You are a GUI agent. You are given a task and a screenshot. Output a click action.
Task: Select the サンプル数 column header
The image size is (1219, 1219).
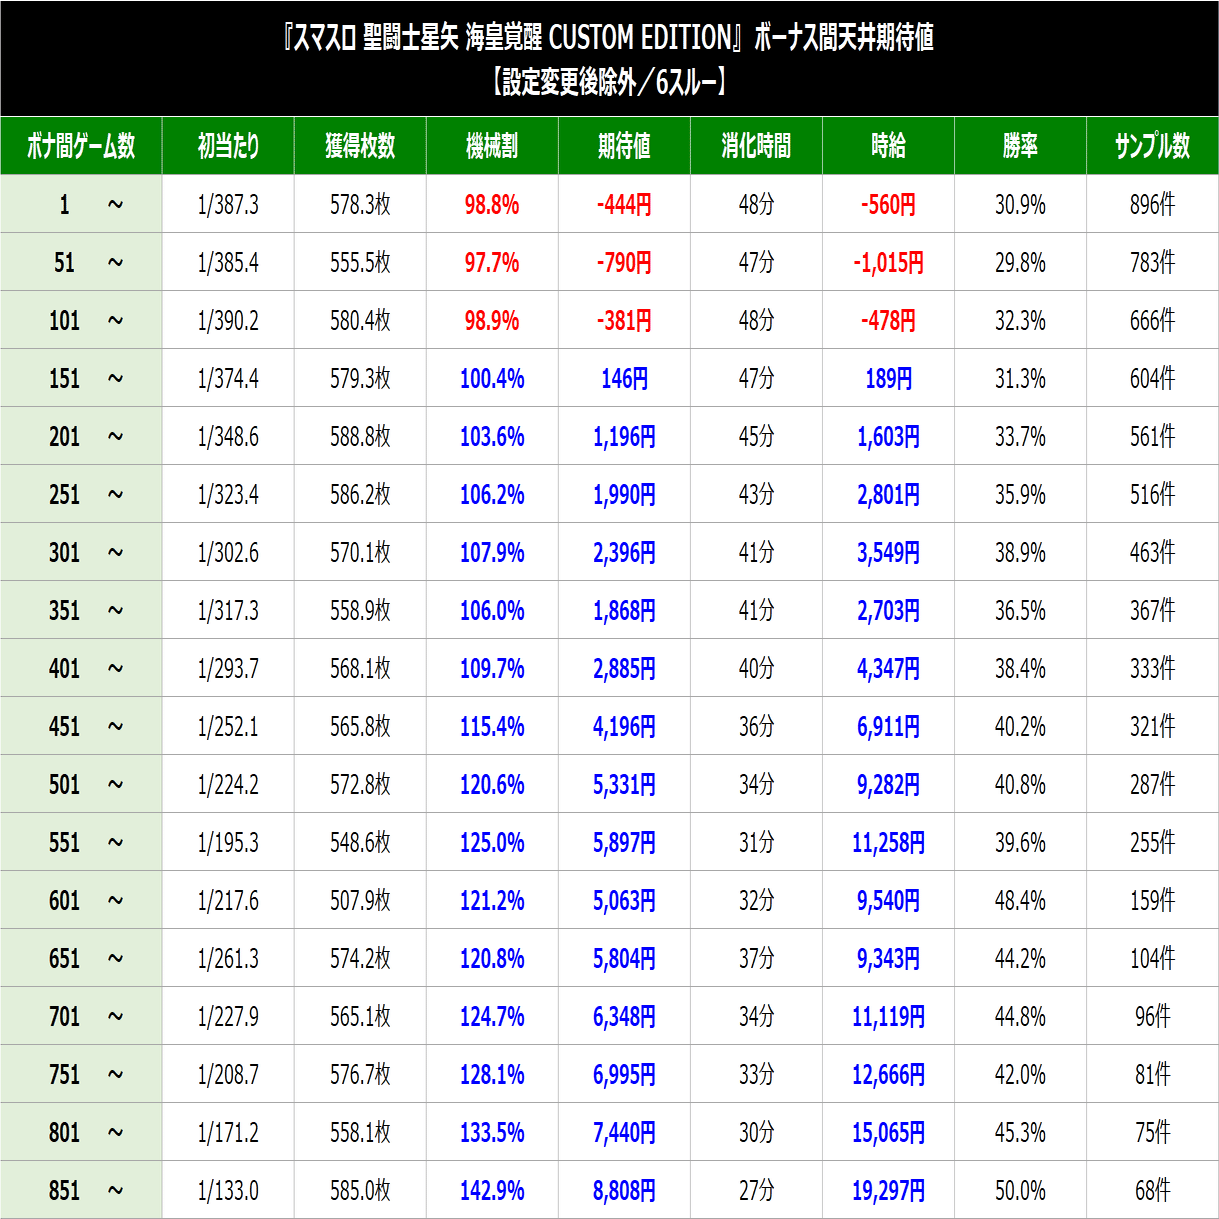[1152, 146]
